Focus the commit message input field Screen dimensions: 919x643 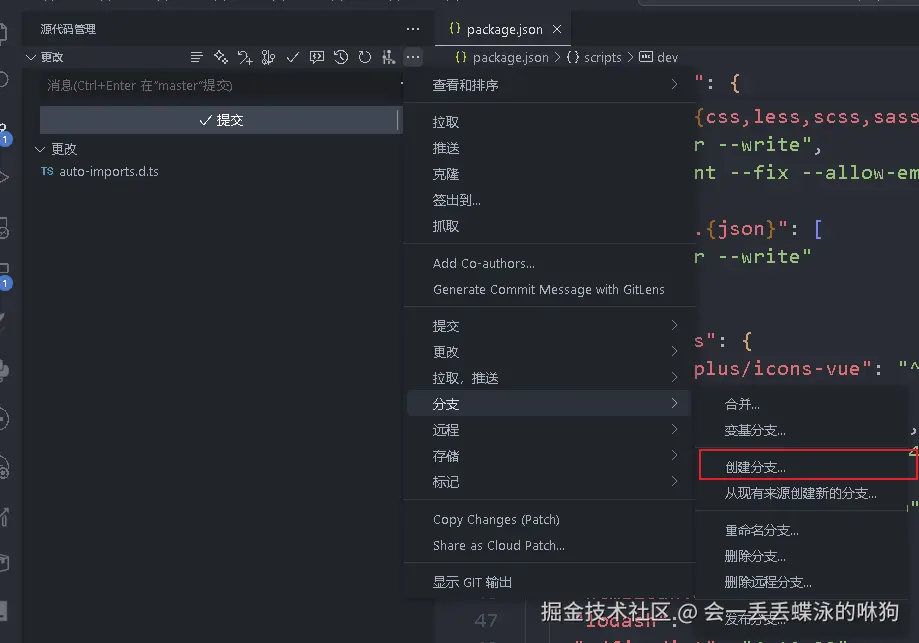pyautogui.click(x=222, y=85)
